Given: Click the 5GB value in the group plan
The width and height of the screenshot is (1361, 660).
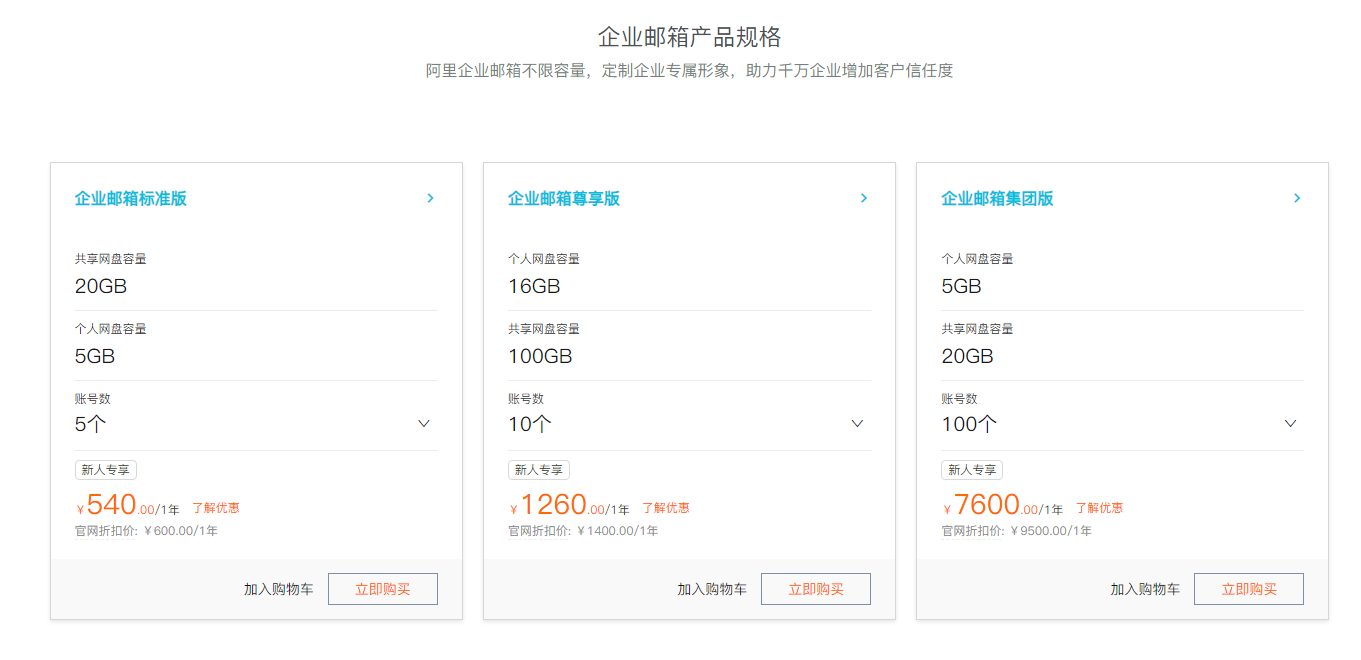Looking at the screenshot, I should click(962, 286).
